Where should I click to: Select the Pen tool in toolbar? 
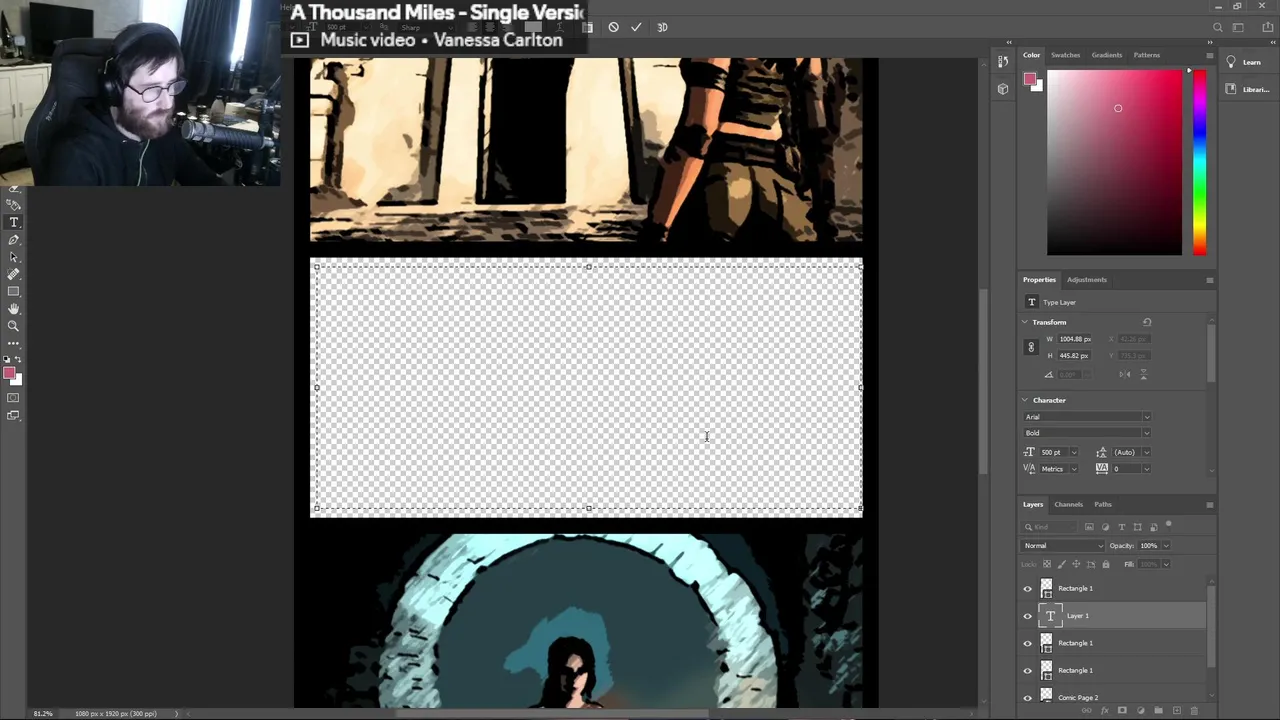coord(14,240)
